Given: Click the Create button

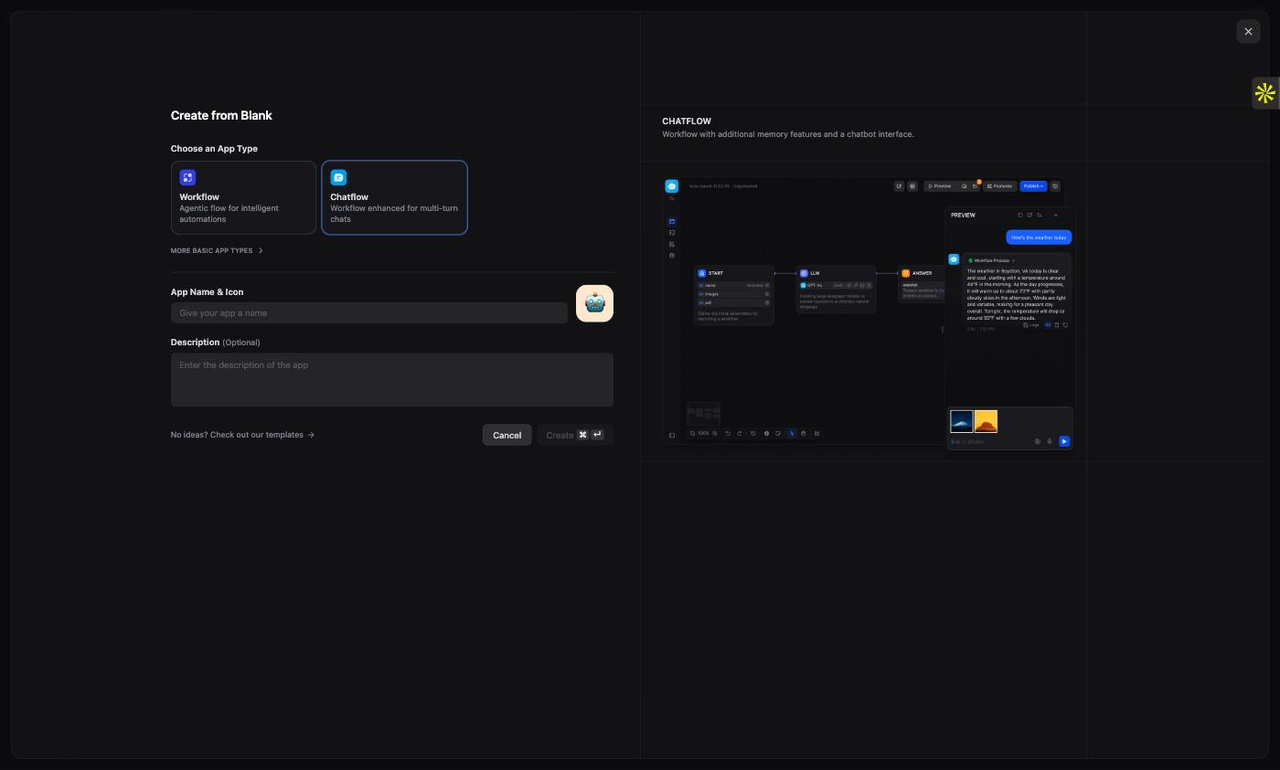Looking at the screenshot, I should click(574, 435).
